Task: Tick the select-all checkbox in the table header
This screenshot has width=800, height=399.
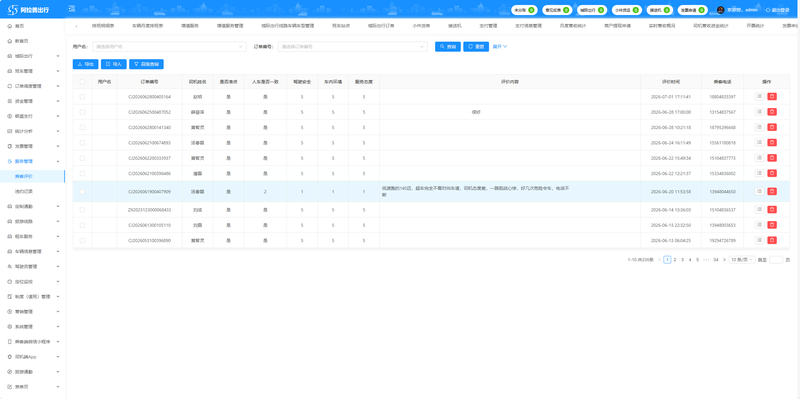Action: point(82,82)
